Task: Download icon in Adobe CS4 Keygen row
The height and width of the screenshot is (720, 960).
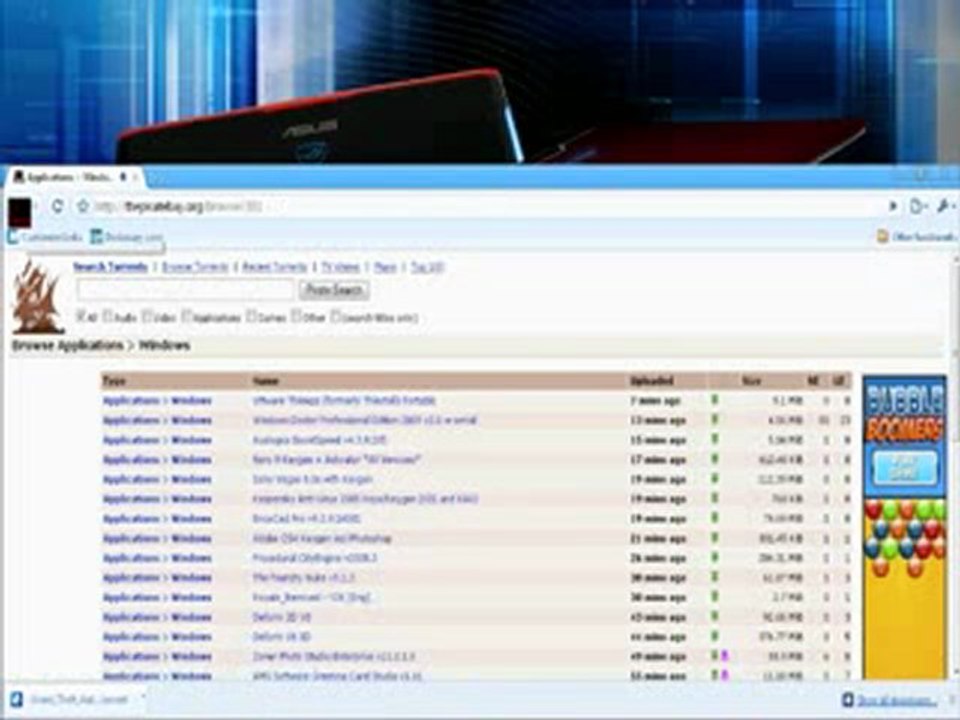Action: (x=714, y=538)
